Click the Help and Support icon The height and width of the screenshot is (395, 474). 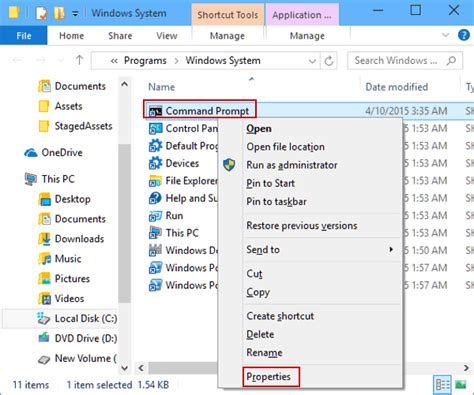(x=155, y=198)
